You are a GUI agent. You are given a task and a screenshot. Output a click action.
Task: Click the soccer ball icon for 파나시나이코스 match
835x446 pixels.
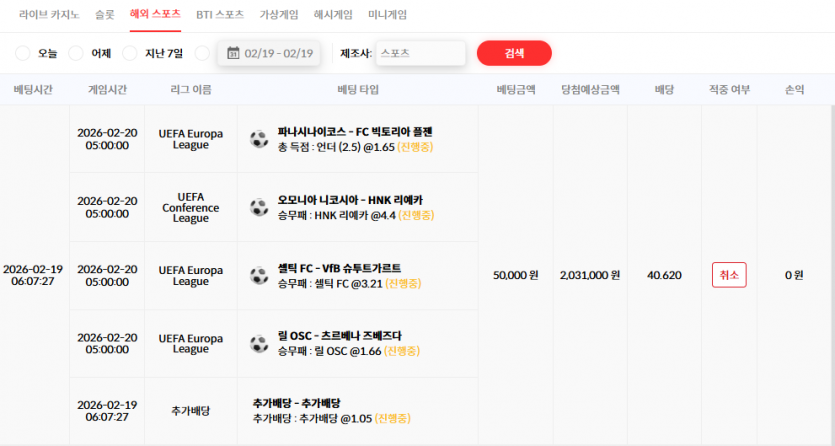click(x=259, y=139)
